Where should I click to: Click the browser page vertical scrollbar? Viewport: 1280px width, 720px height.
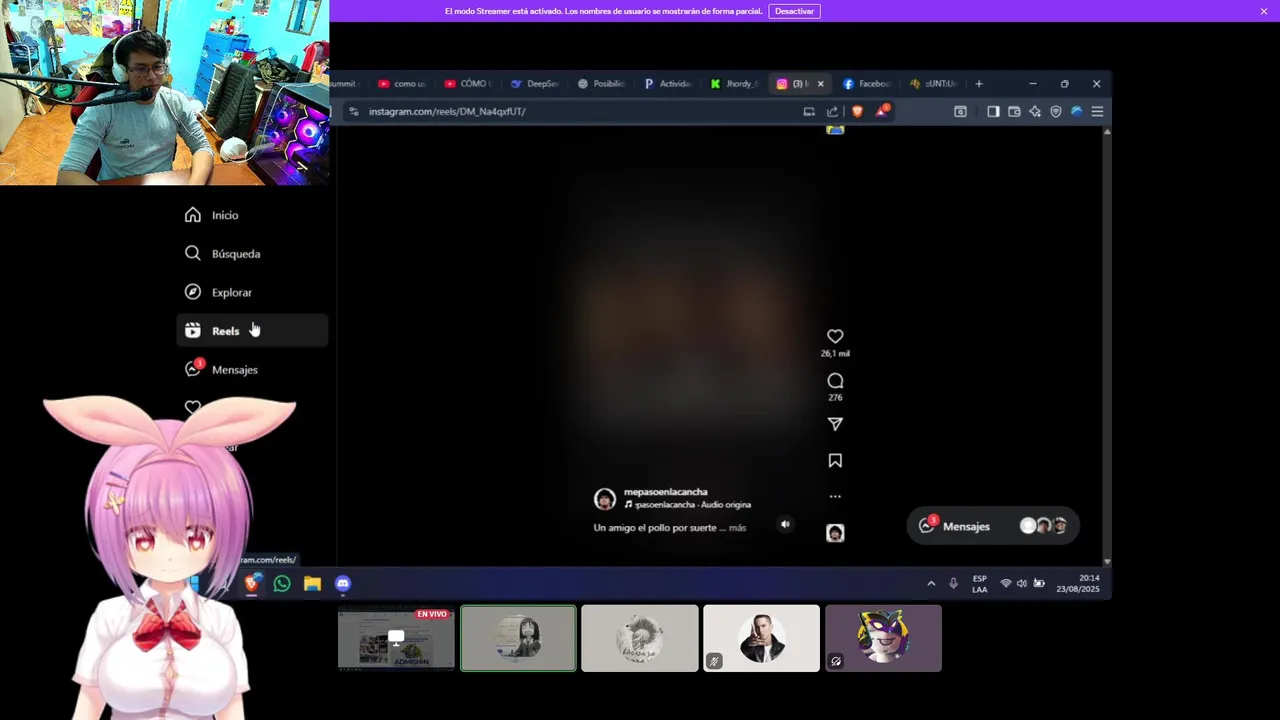coord(1107,346)
